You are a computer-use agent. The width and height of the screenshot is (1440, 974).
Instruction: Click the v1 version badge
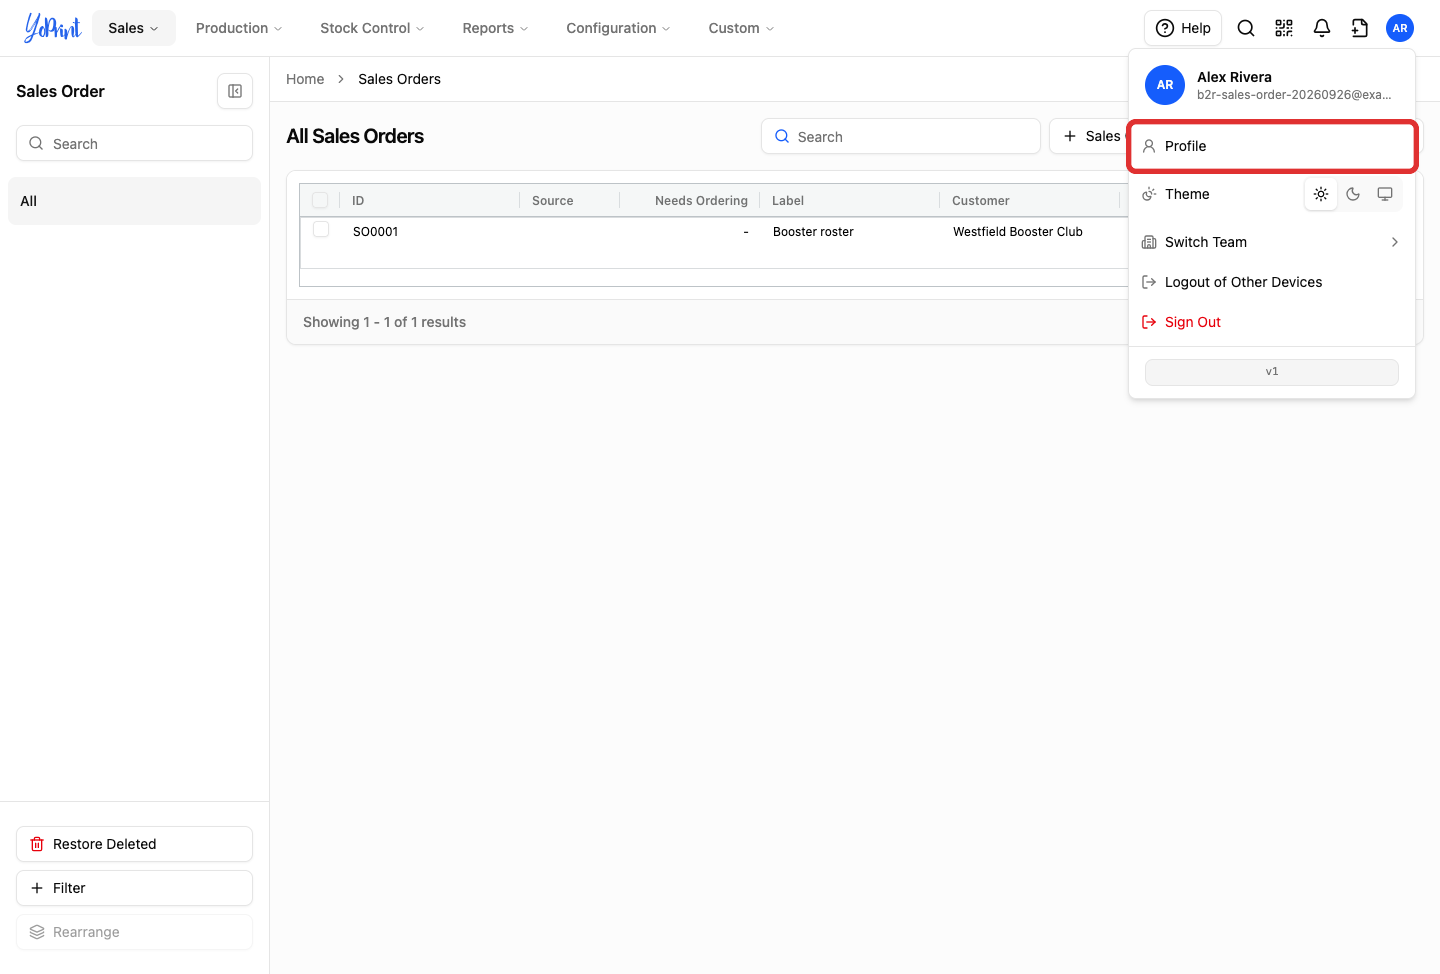point(1272,372)
